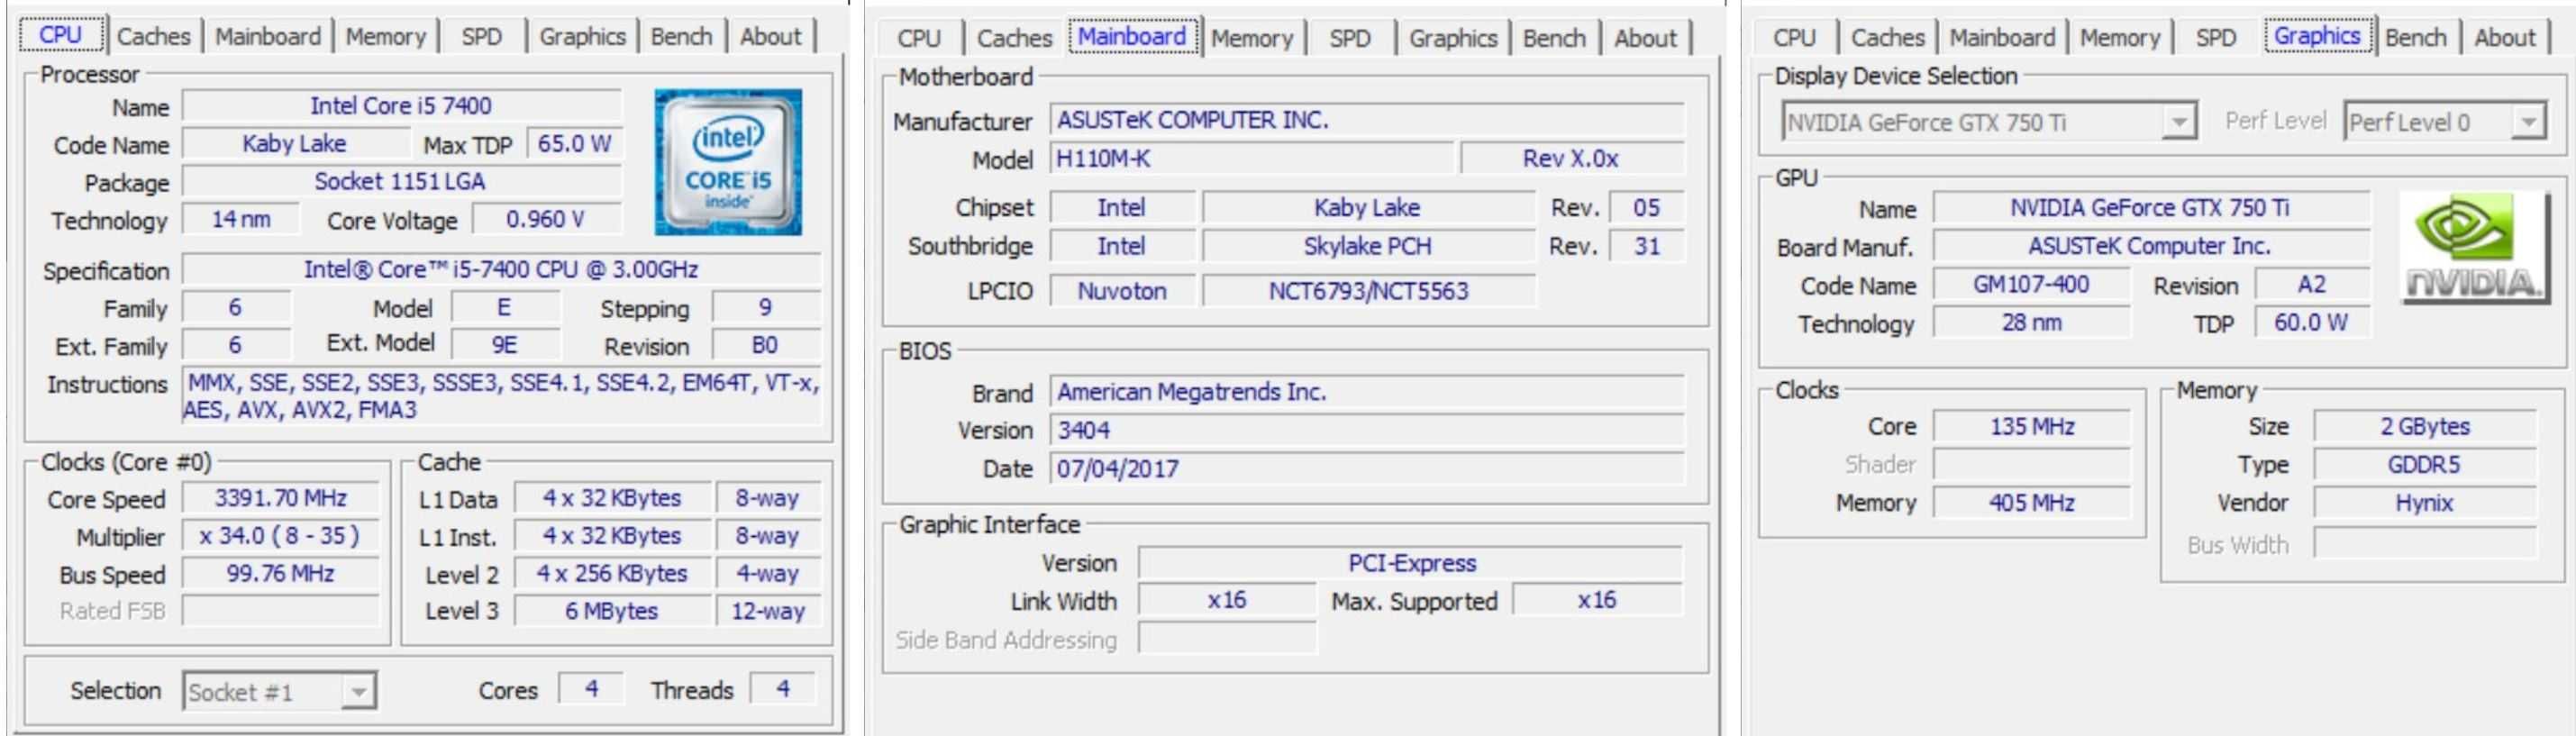Select CPU tab in the right panel

point(1794,37)
